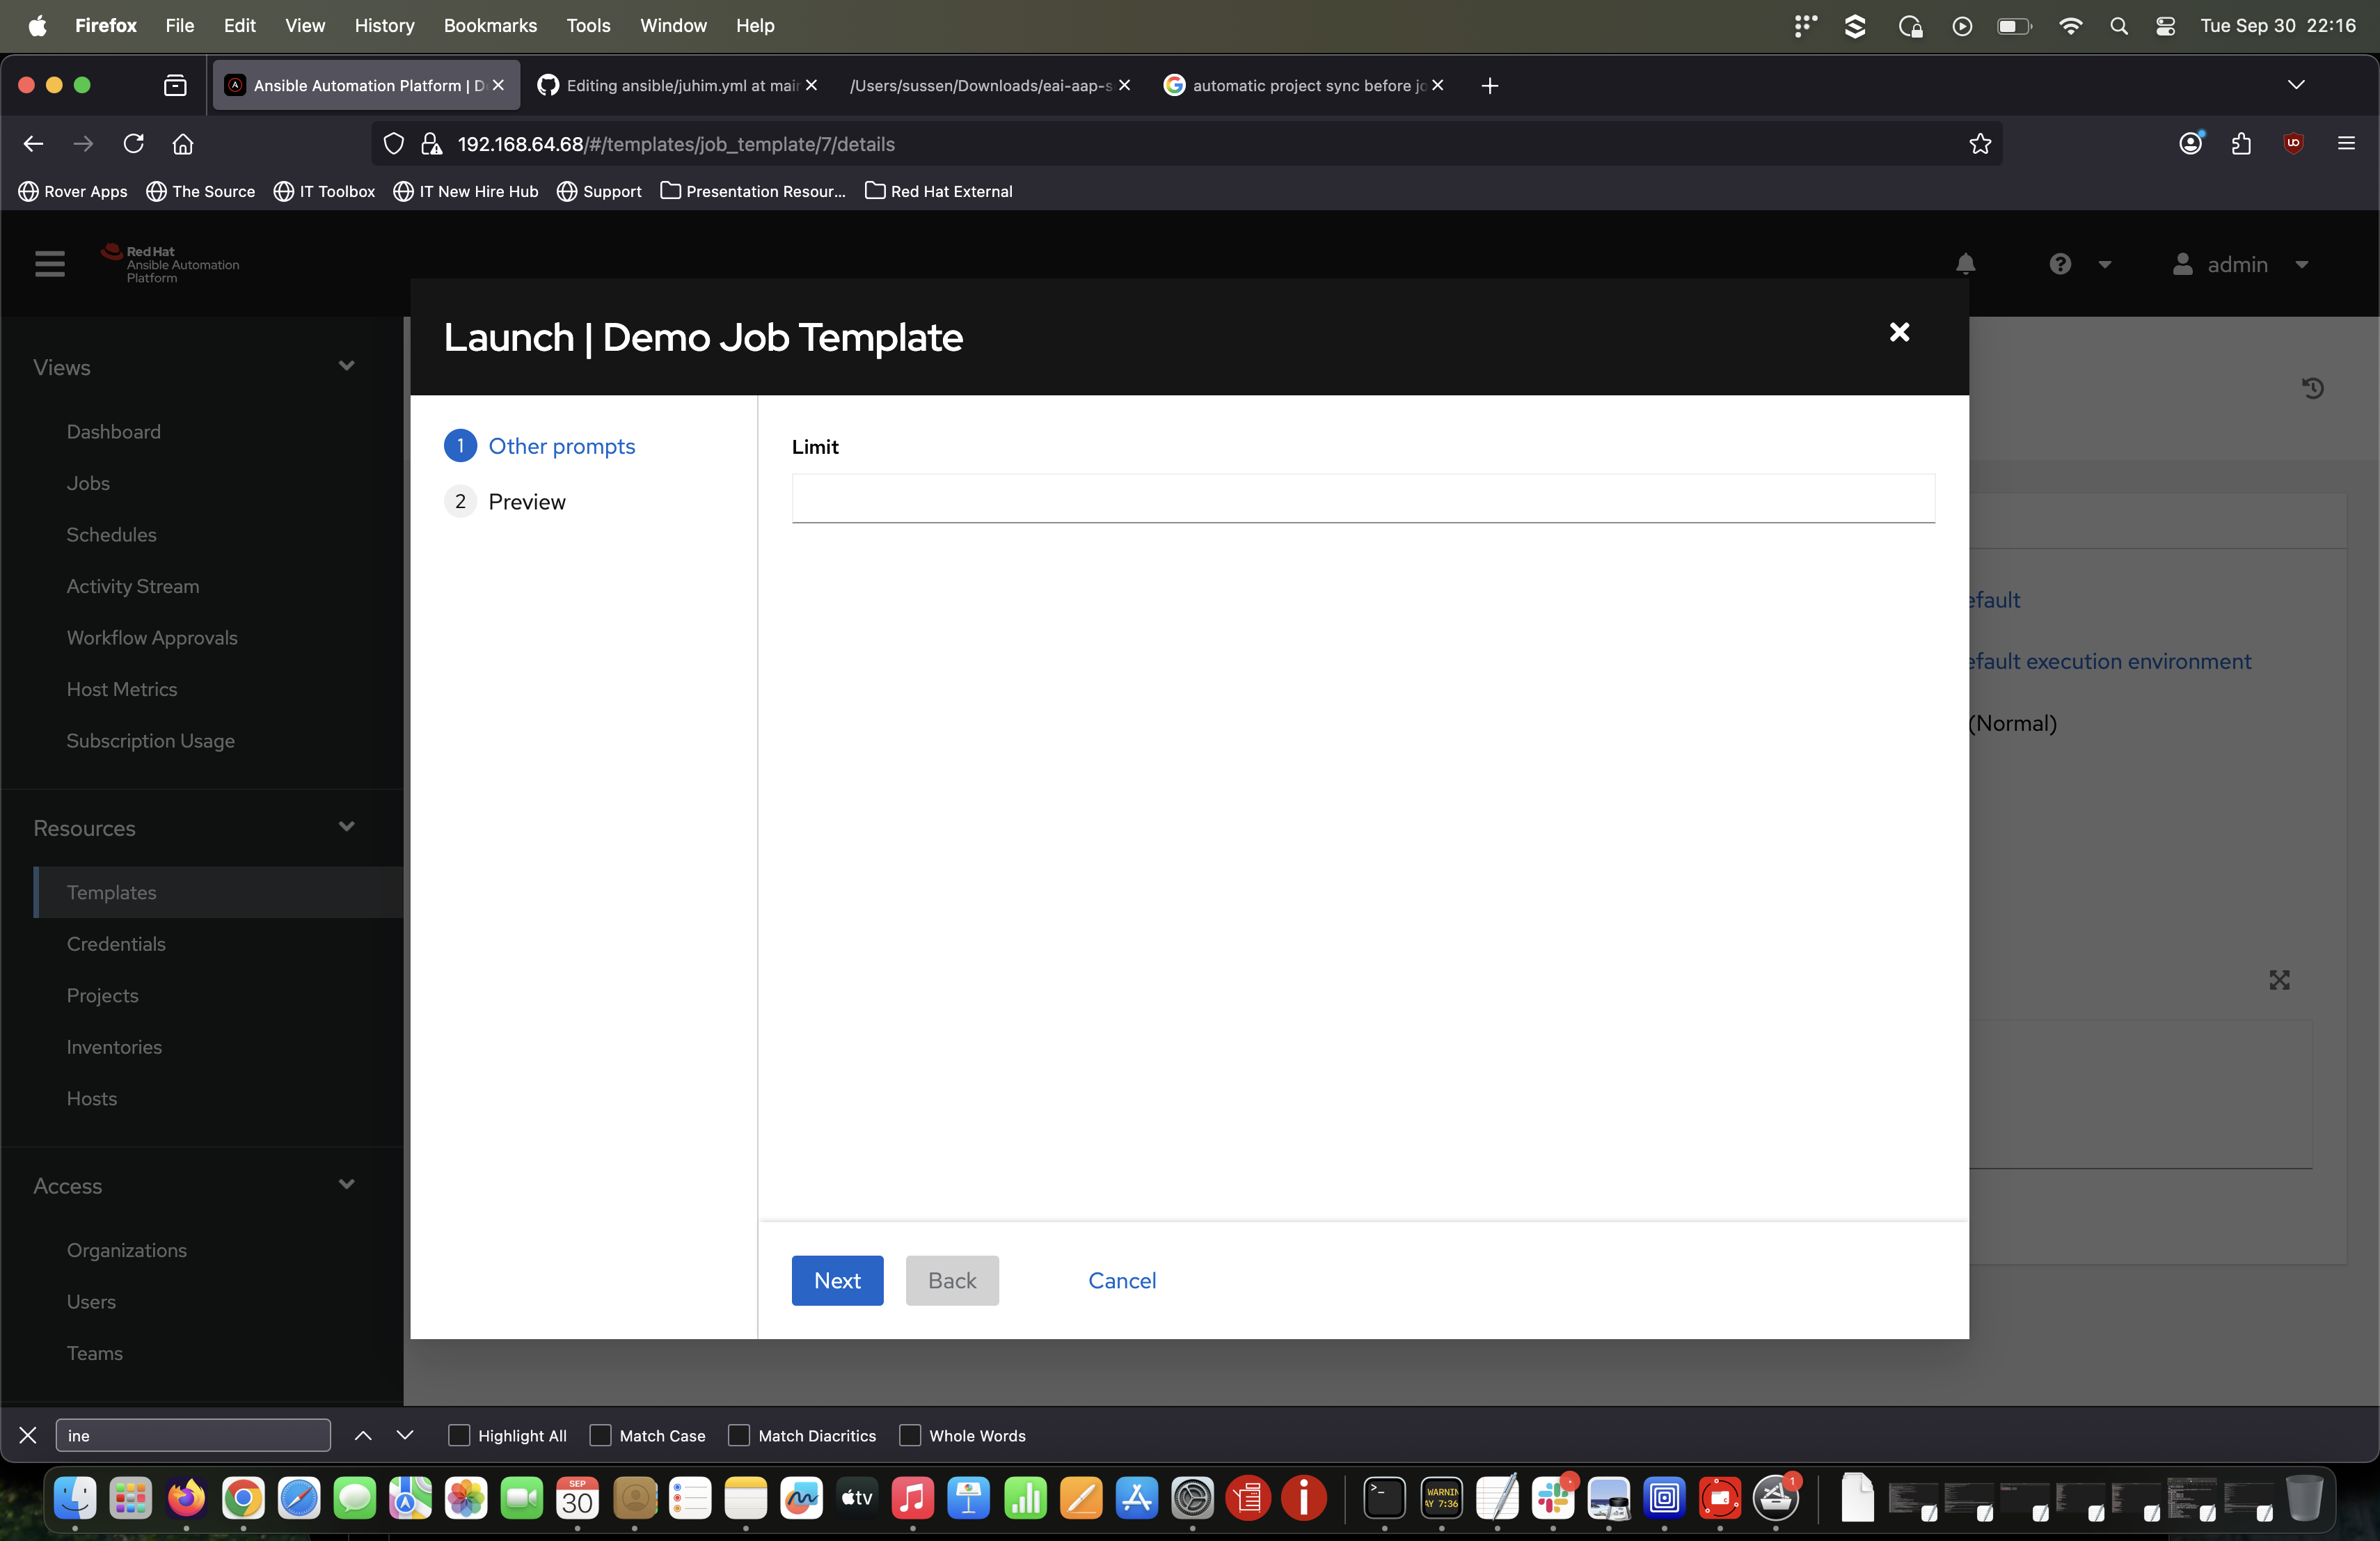Open the Bookmarks menu in menu bar
This screenshot has width=2380, height=1541.
tap(490, 25)
